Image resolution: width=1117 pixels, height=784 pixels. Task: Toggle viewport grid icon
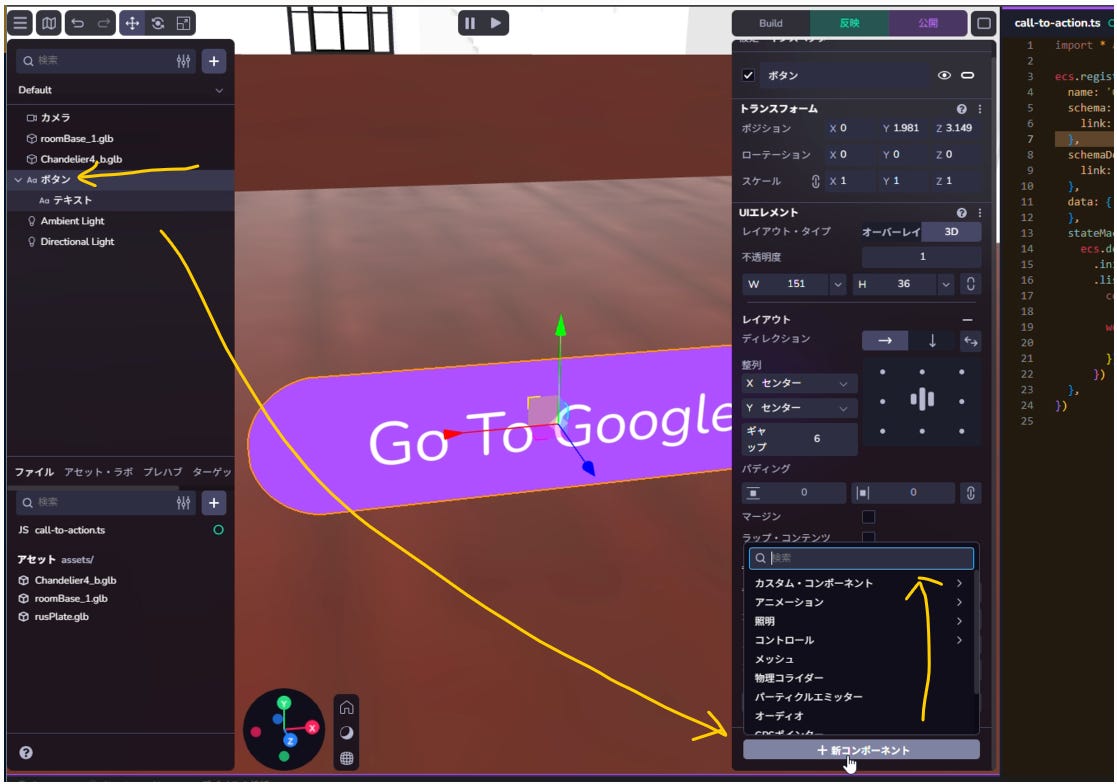347,758
